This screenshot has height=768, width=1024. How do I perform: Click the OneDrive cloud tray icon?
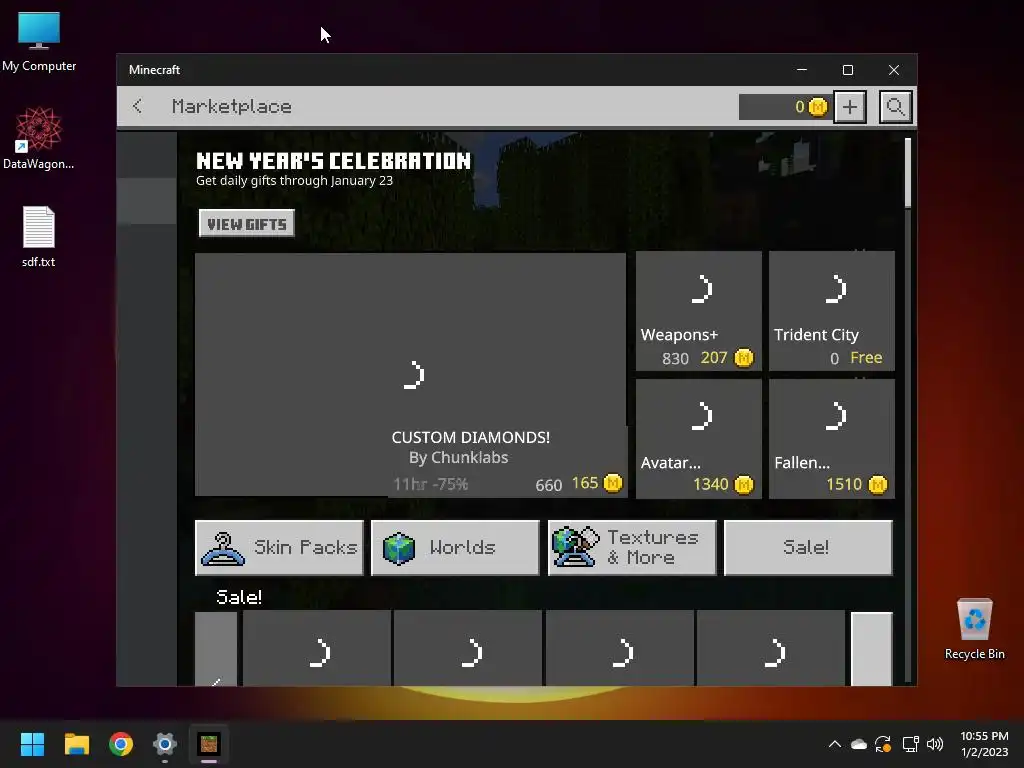click(x=859, y=744)
